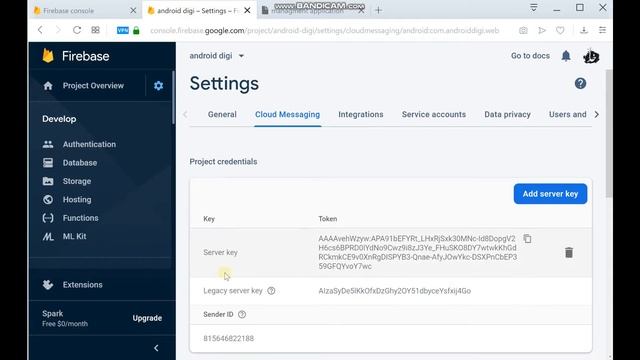Show help for Legacy server key

coord(271,291)
